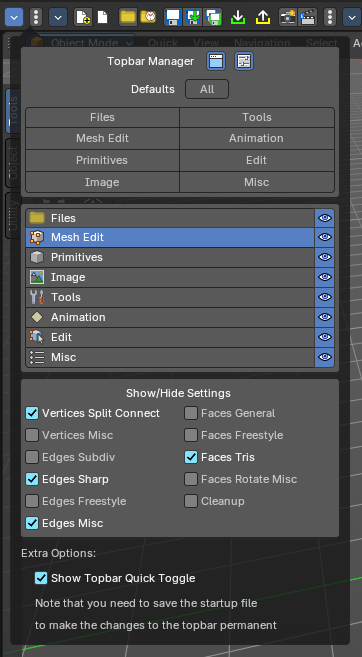The height and width of the screenshot is (657, 362).
Task: Click Primitives button in Defaults grid
Action: (x=102, y=160)
